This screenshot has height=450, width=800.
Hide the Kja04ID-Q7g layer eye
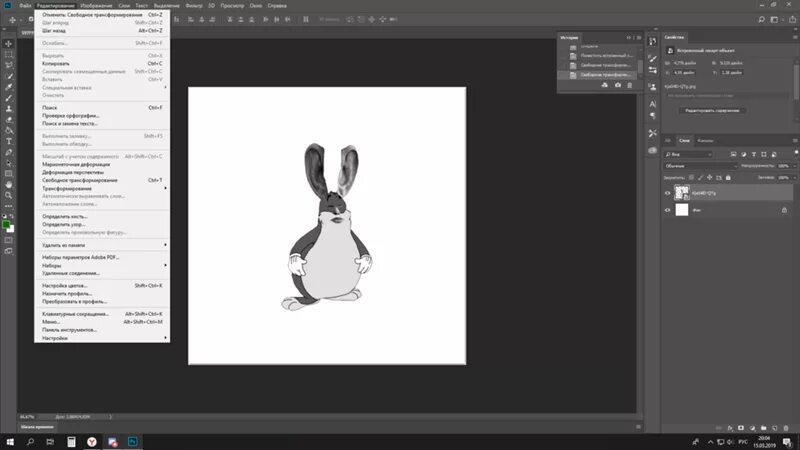pyautogui.click(x=667, y=193)
